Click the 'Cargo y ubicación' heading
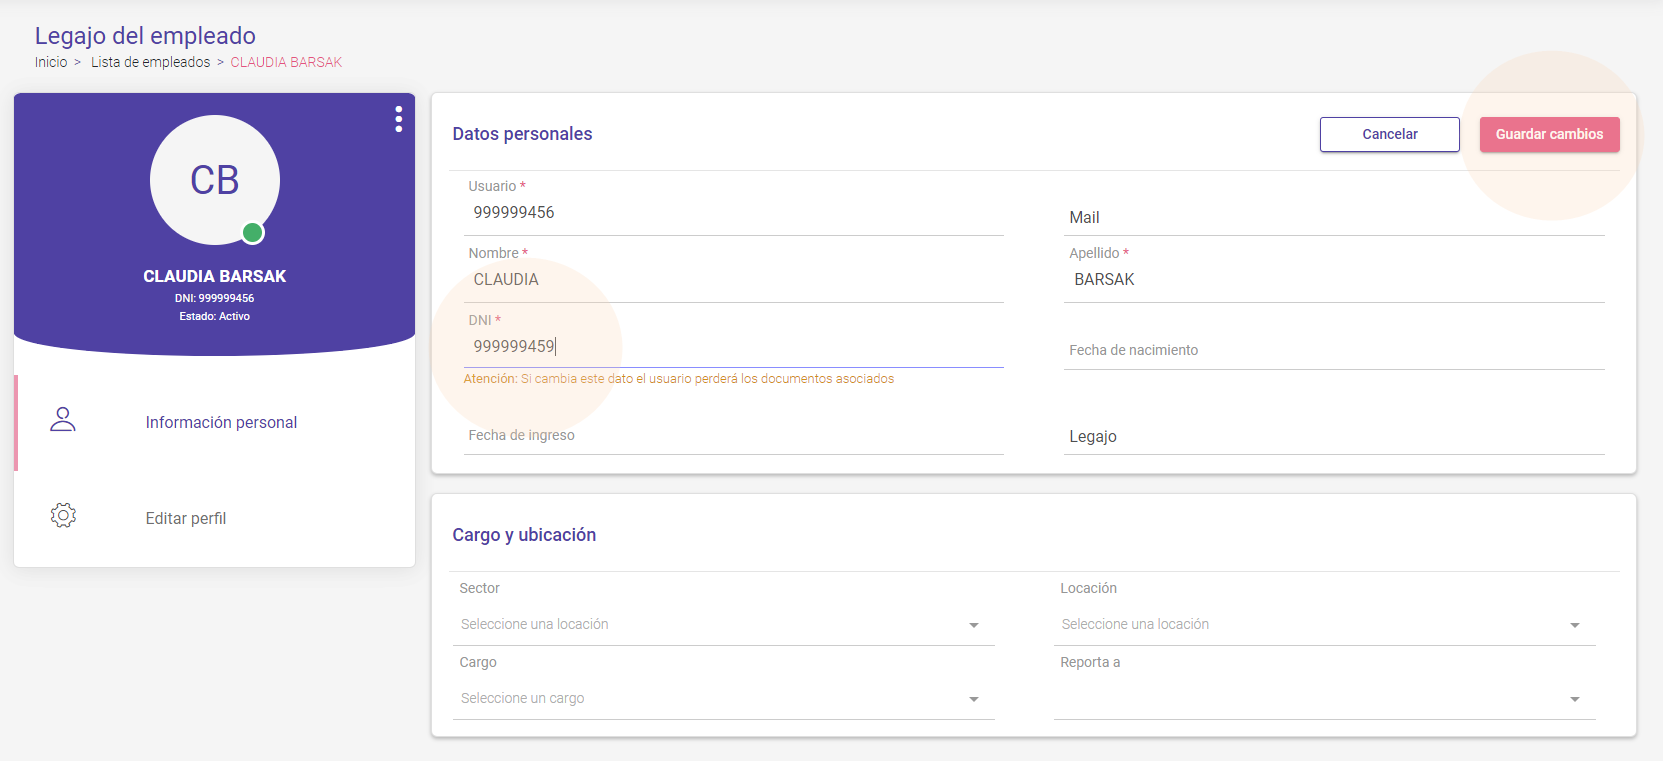Viewport: 1663px width, 761px height. (524, 535)
